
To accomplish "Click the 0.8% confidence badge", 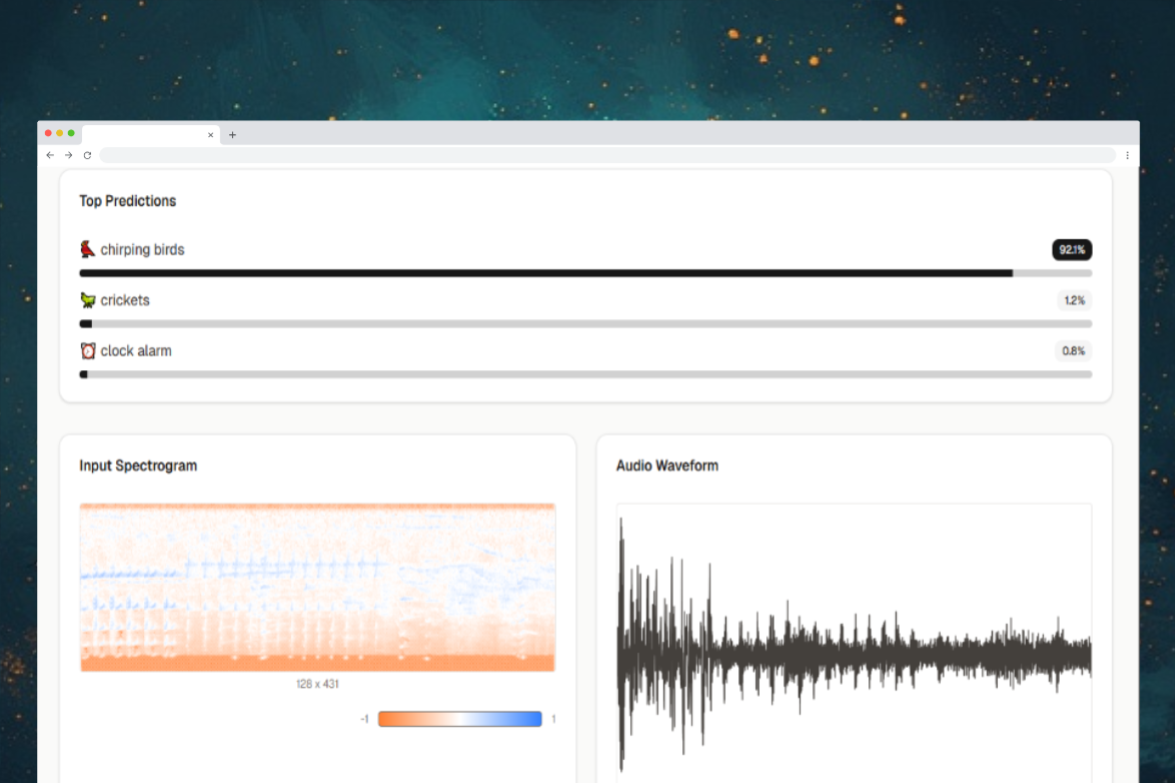I will [x=1073, y=351].
